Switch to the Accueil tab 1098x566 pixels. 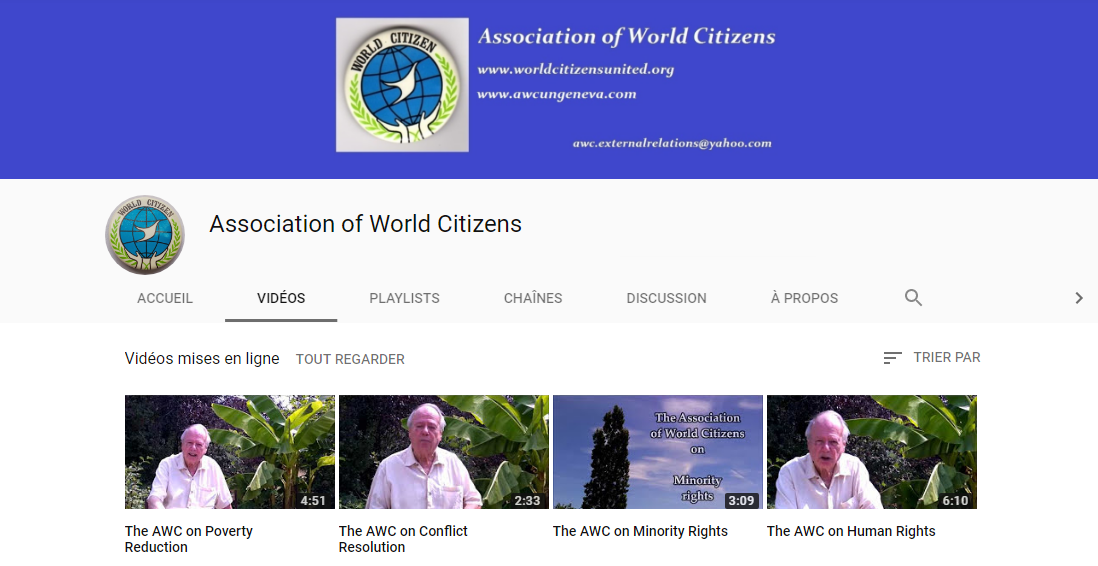tap(165, 298)
